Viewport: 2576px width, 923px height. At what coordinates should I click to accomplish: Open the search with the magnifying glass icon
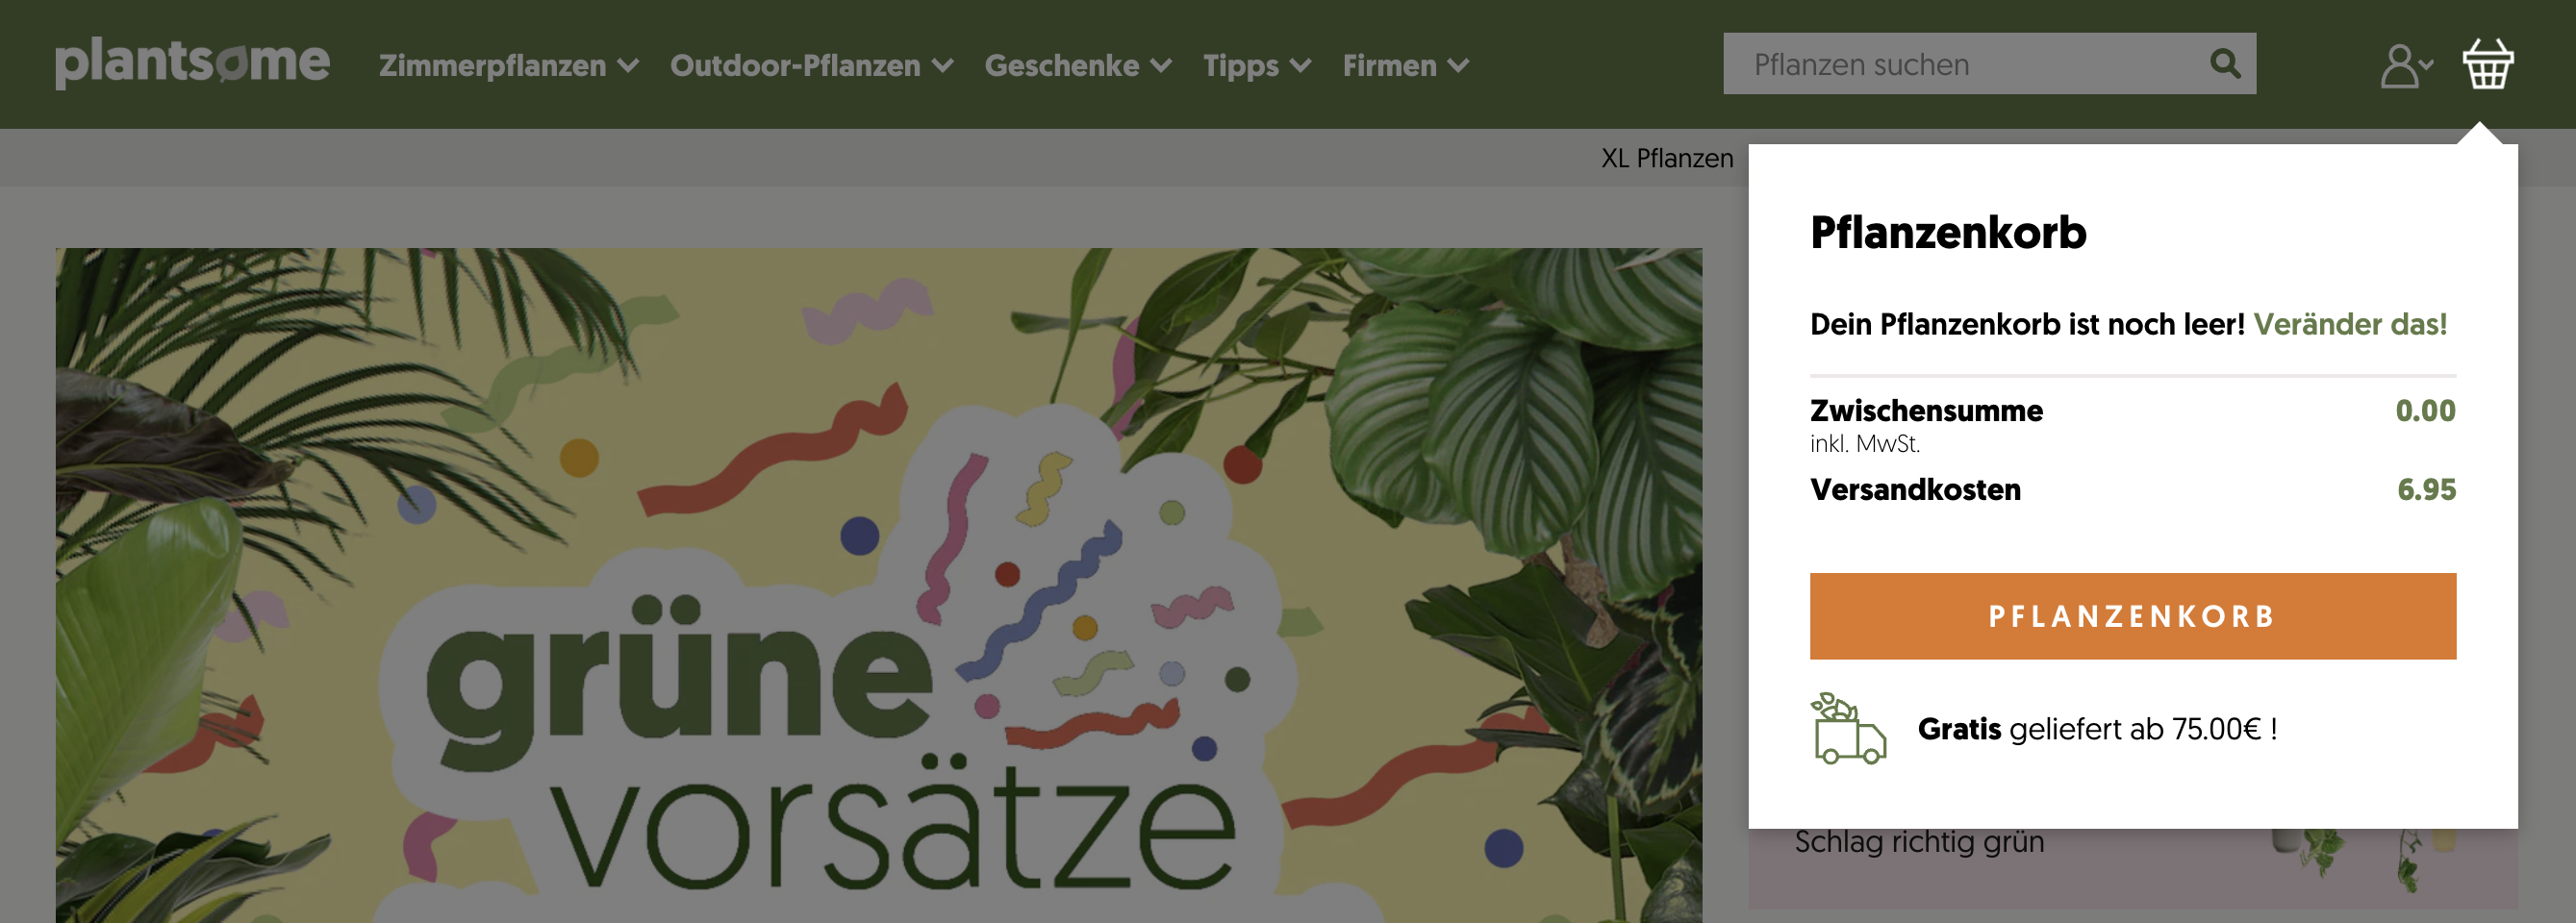(2225, 63)
